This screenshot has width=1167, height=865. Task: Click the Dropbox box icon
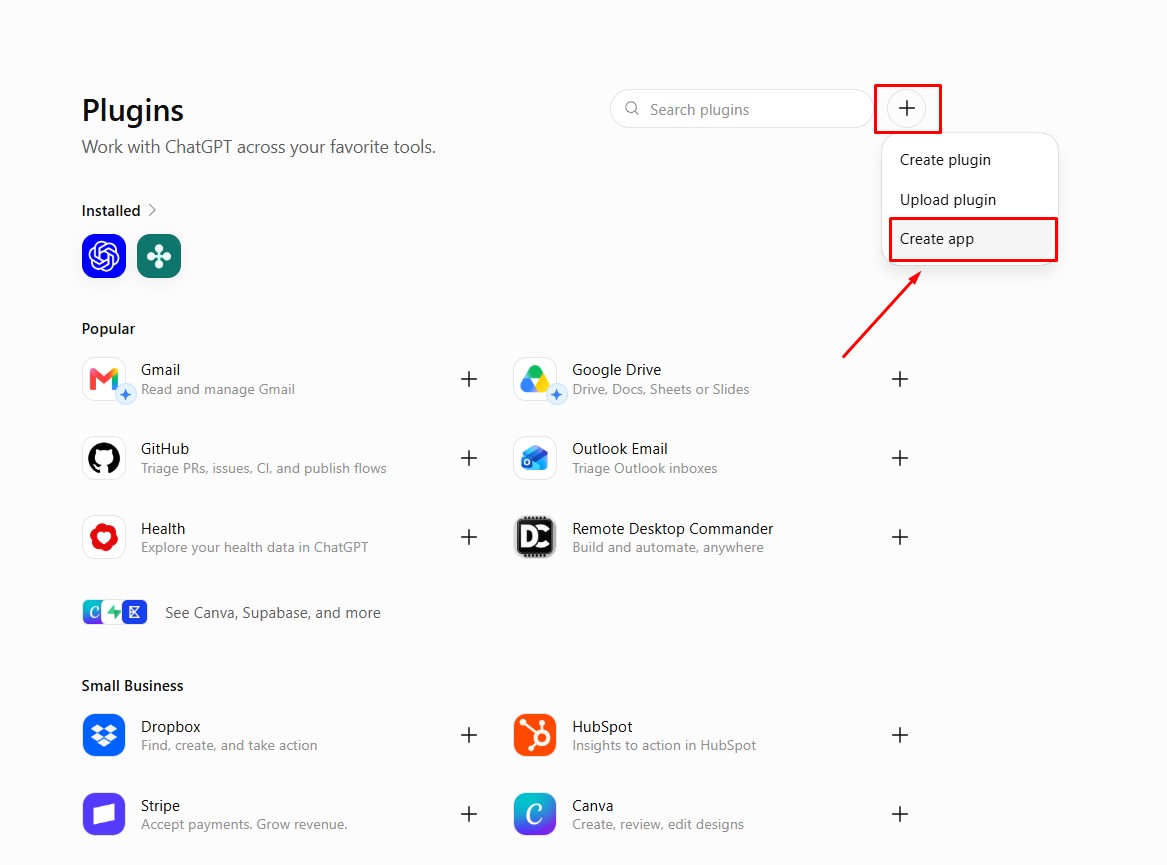point(104,735)
